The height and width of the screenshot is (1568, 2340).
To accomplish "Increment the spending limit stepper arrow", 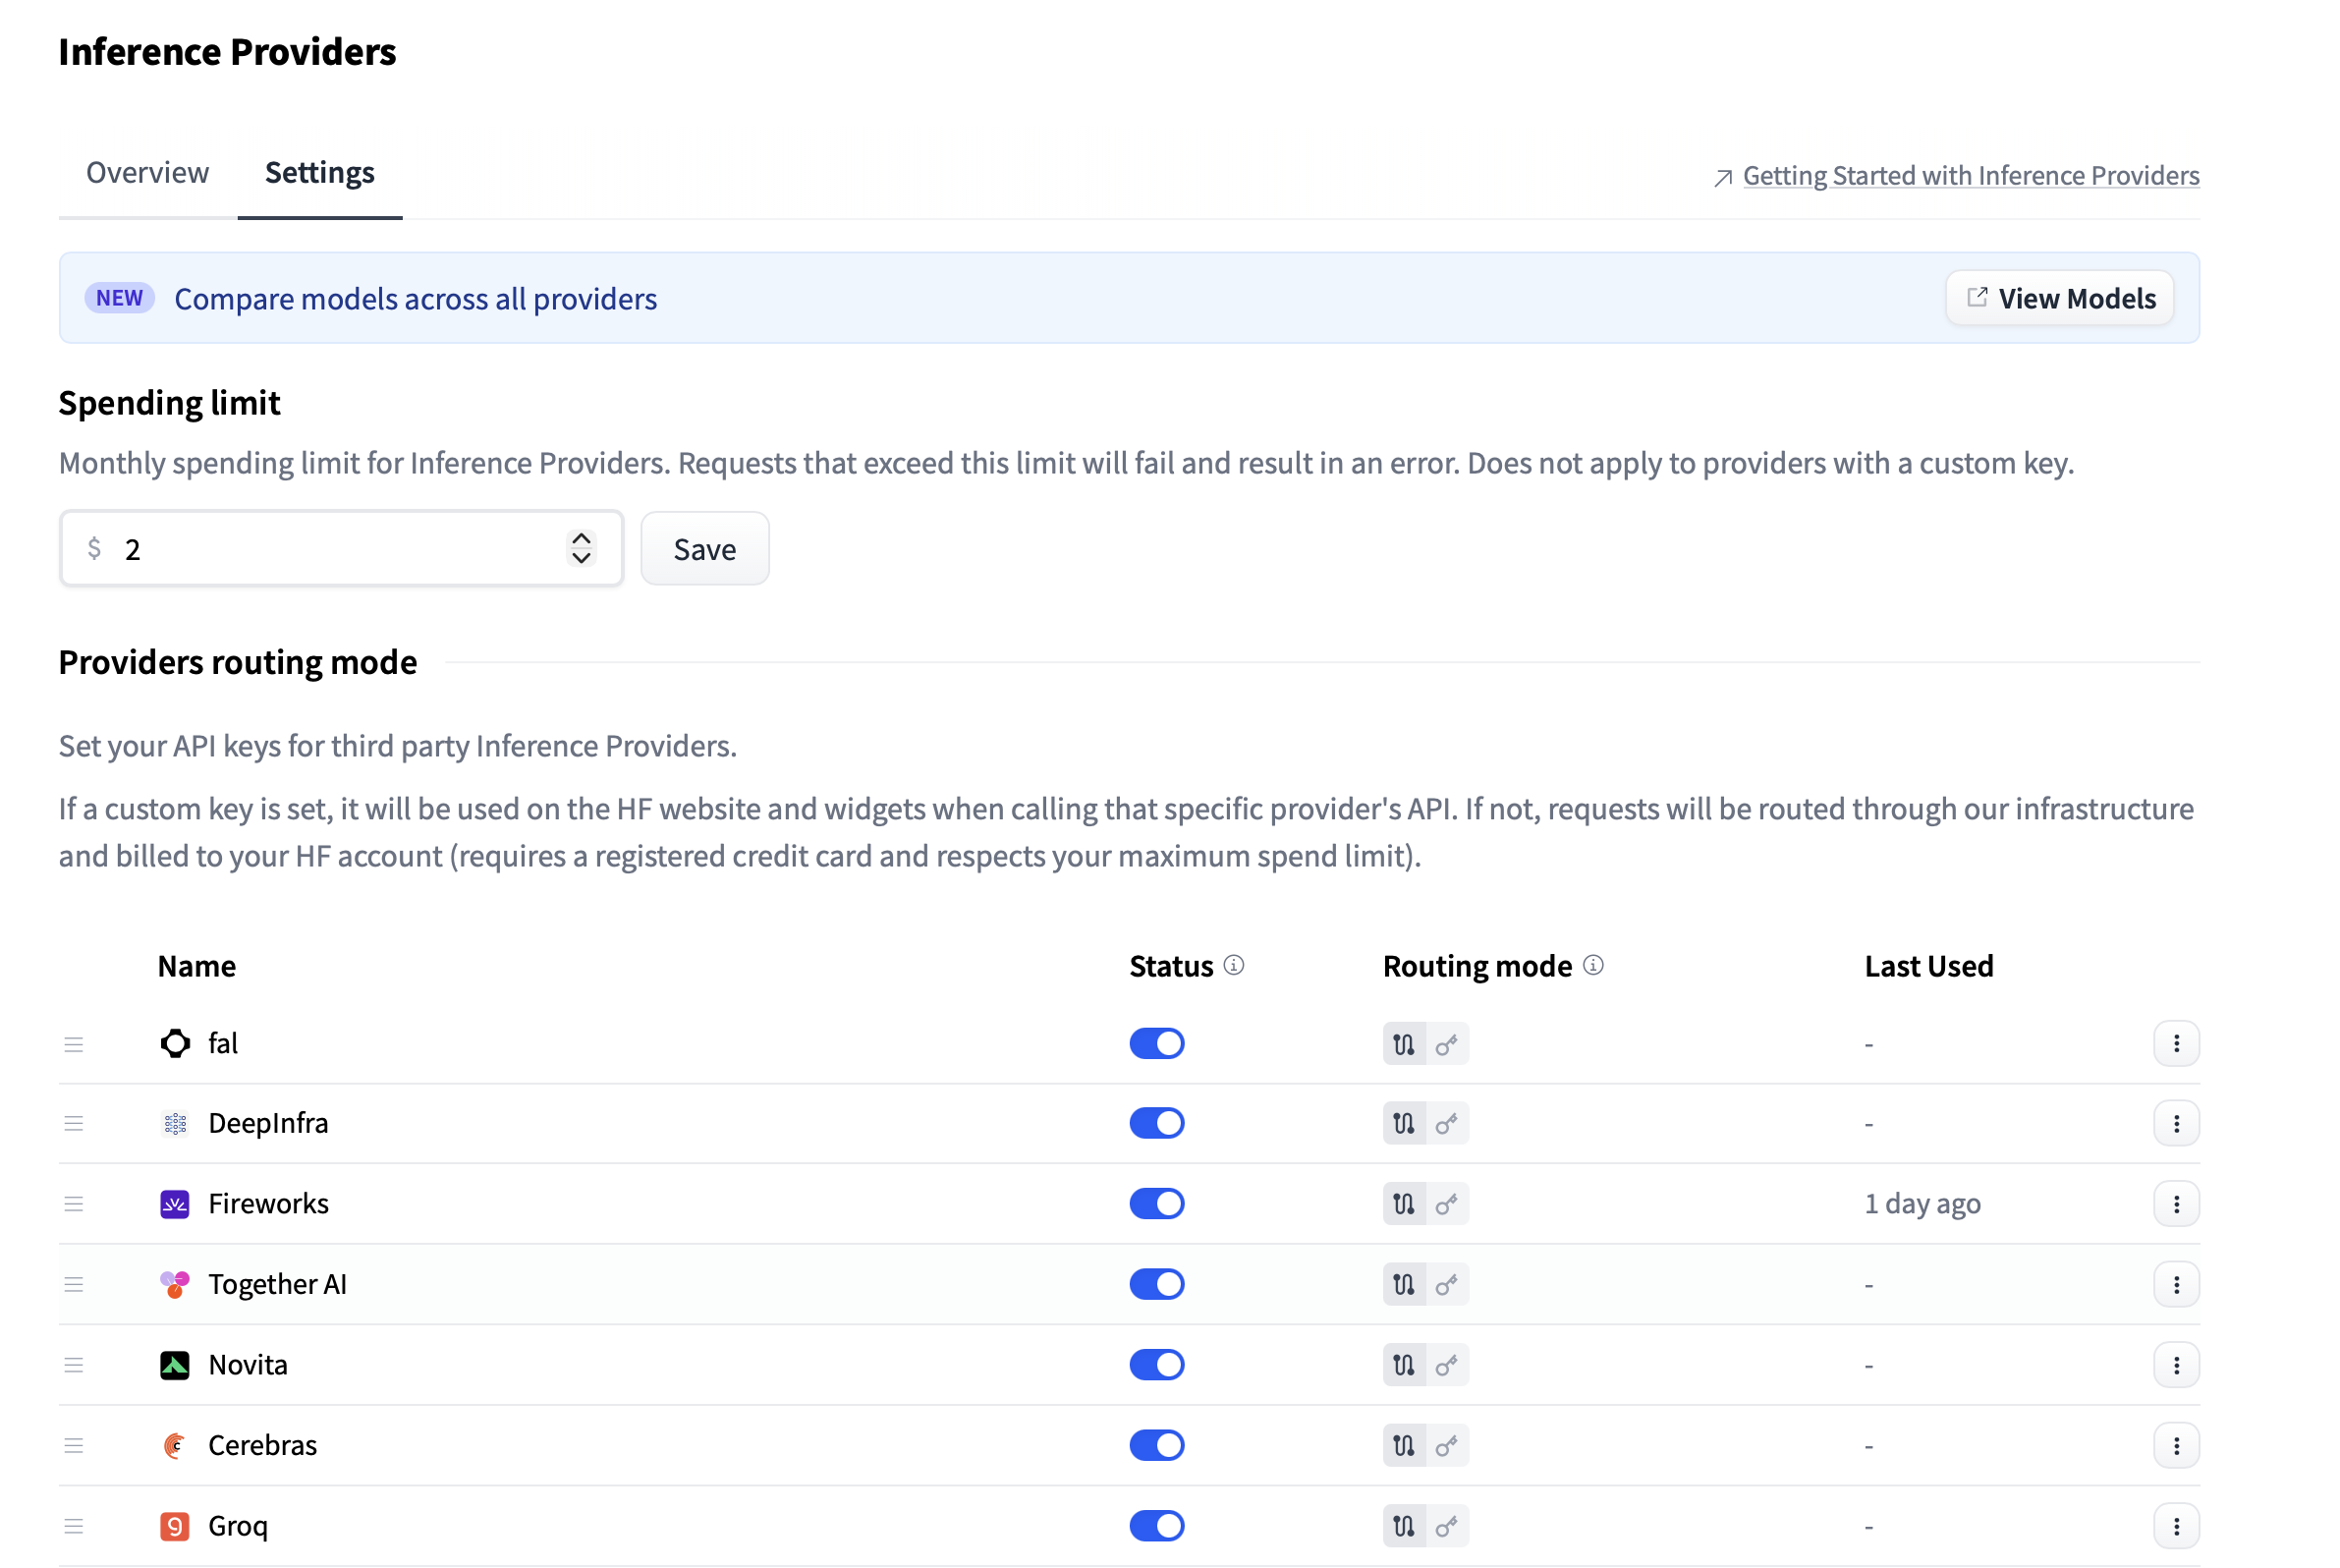I will coord(581,538).
